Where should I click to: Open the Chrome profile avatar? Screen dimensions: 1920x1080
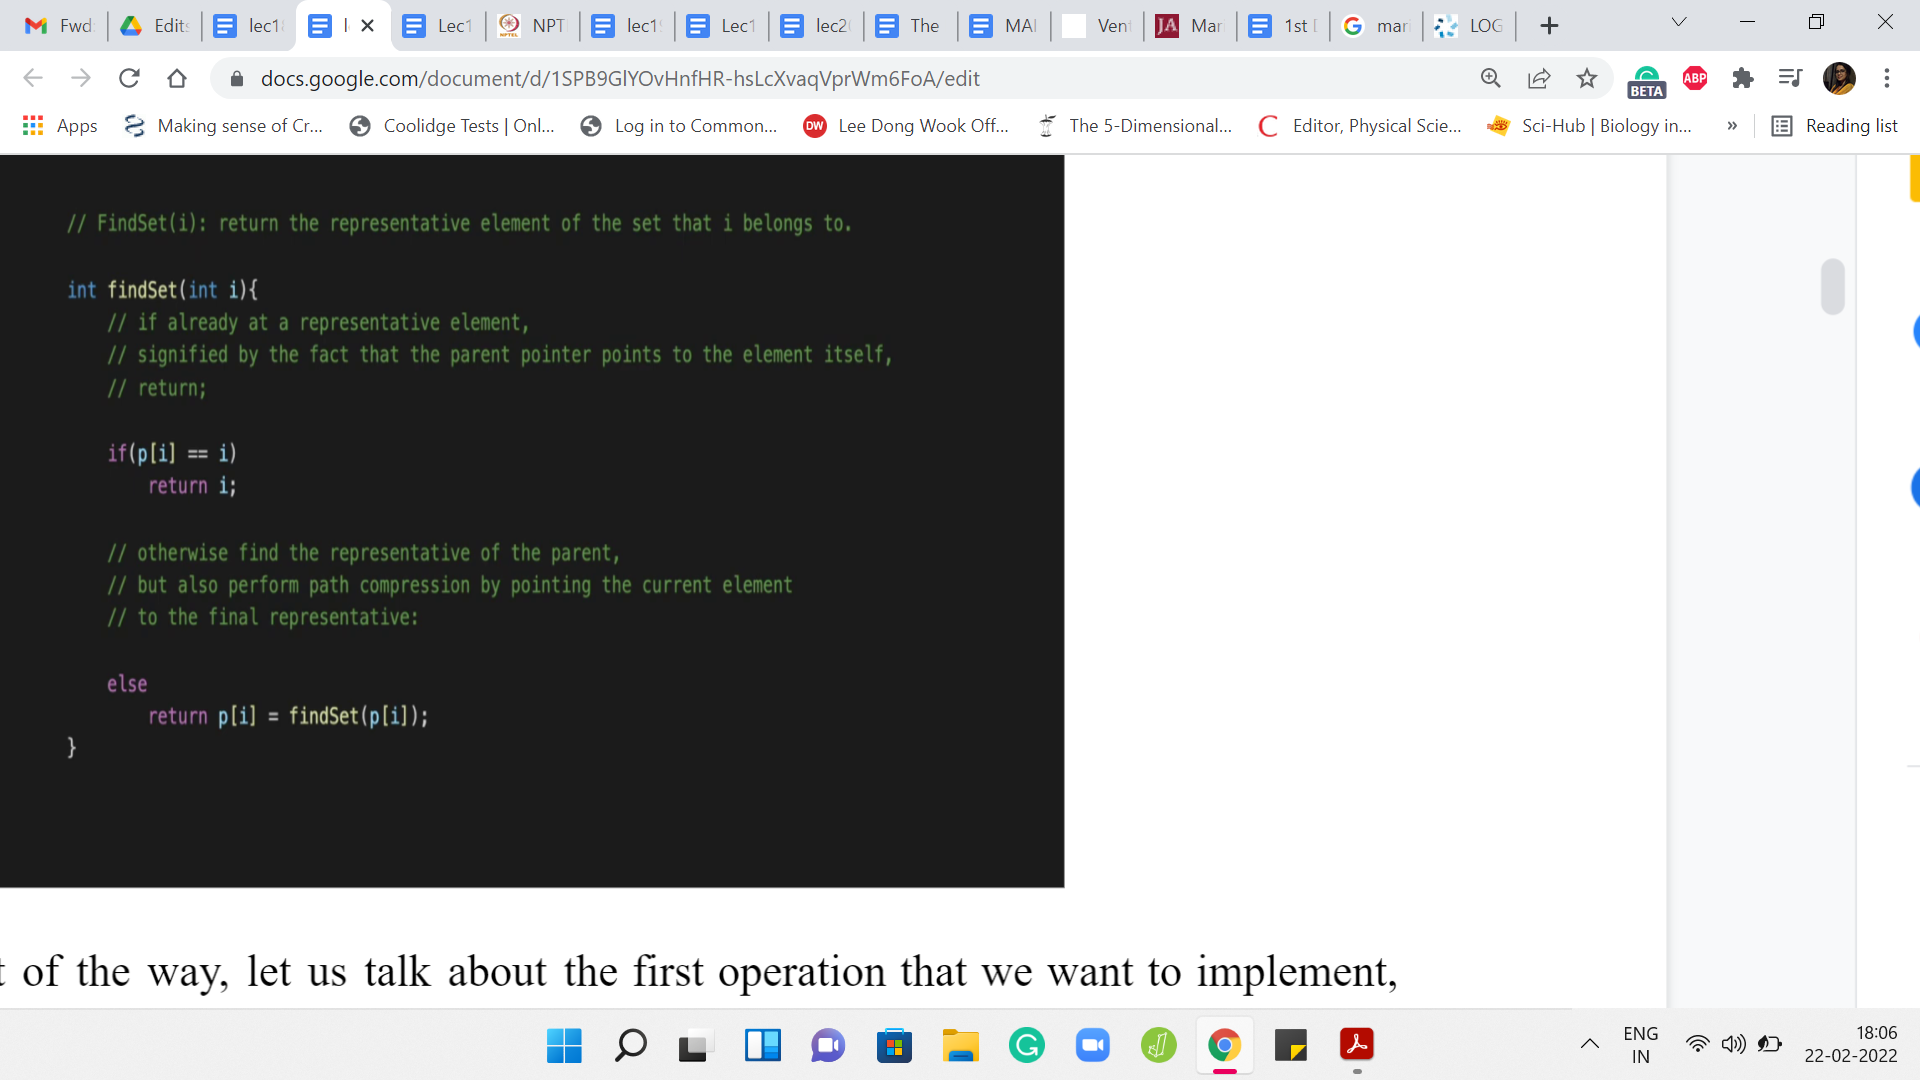pyautogui.click(x=1839, y=78)
